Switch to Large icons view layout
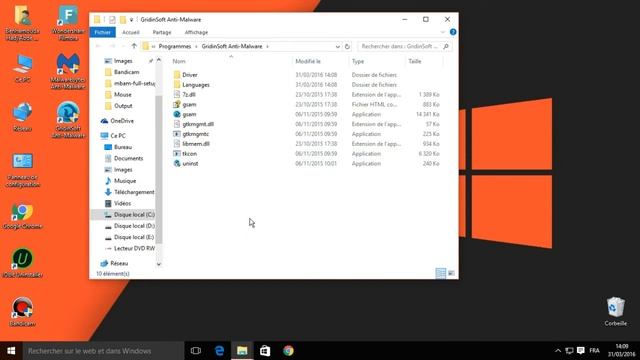 [x=451, y=273]
